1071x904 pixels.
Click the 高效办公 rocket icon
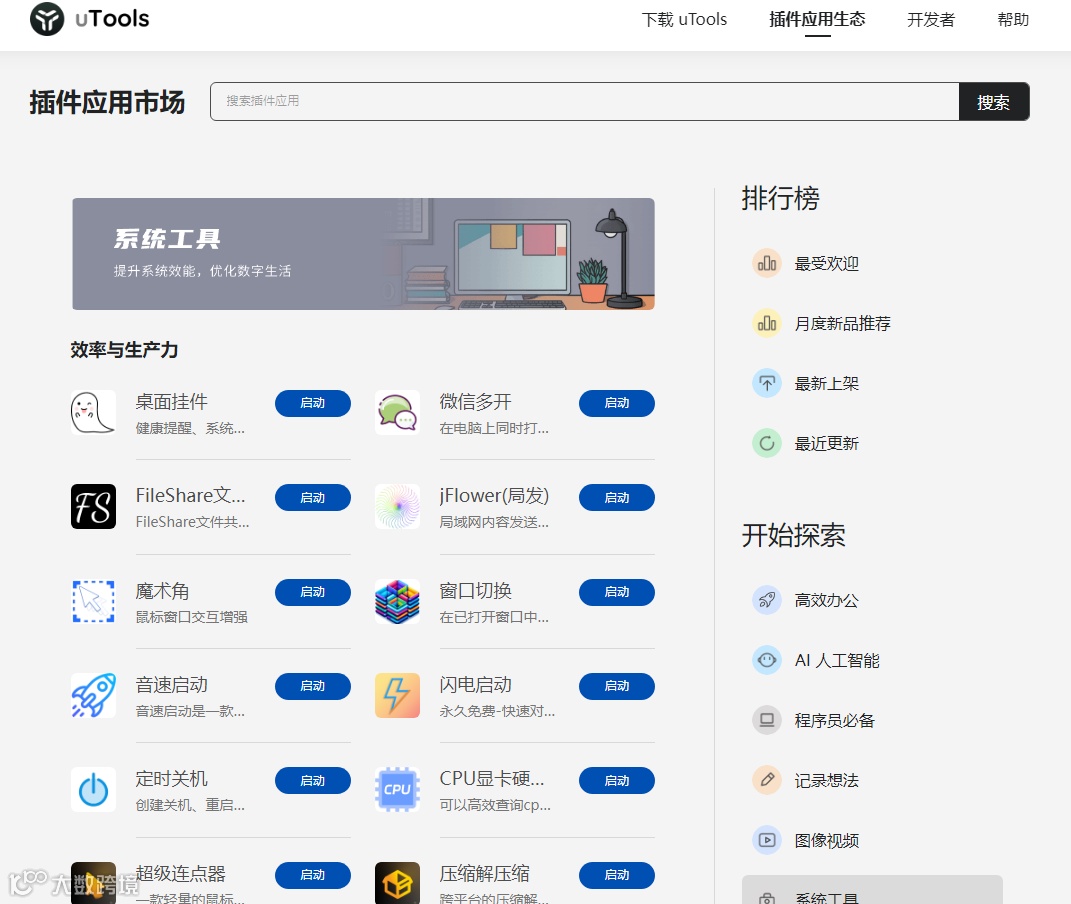click(x=767, y=600)
